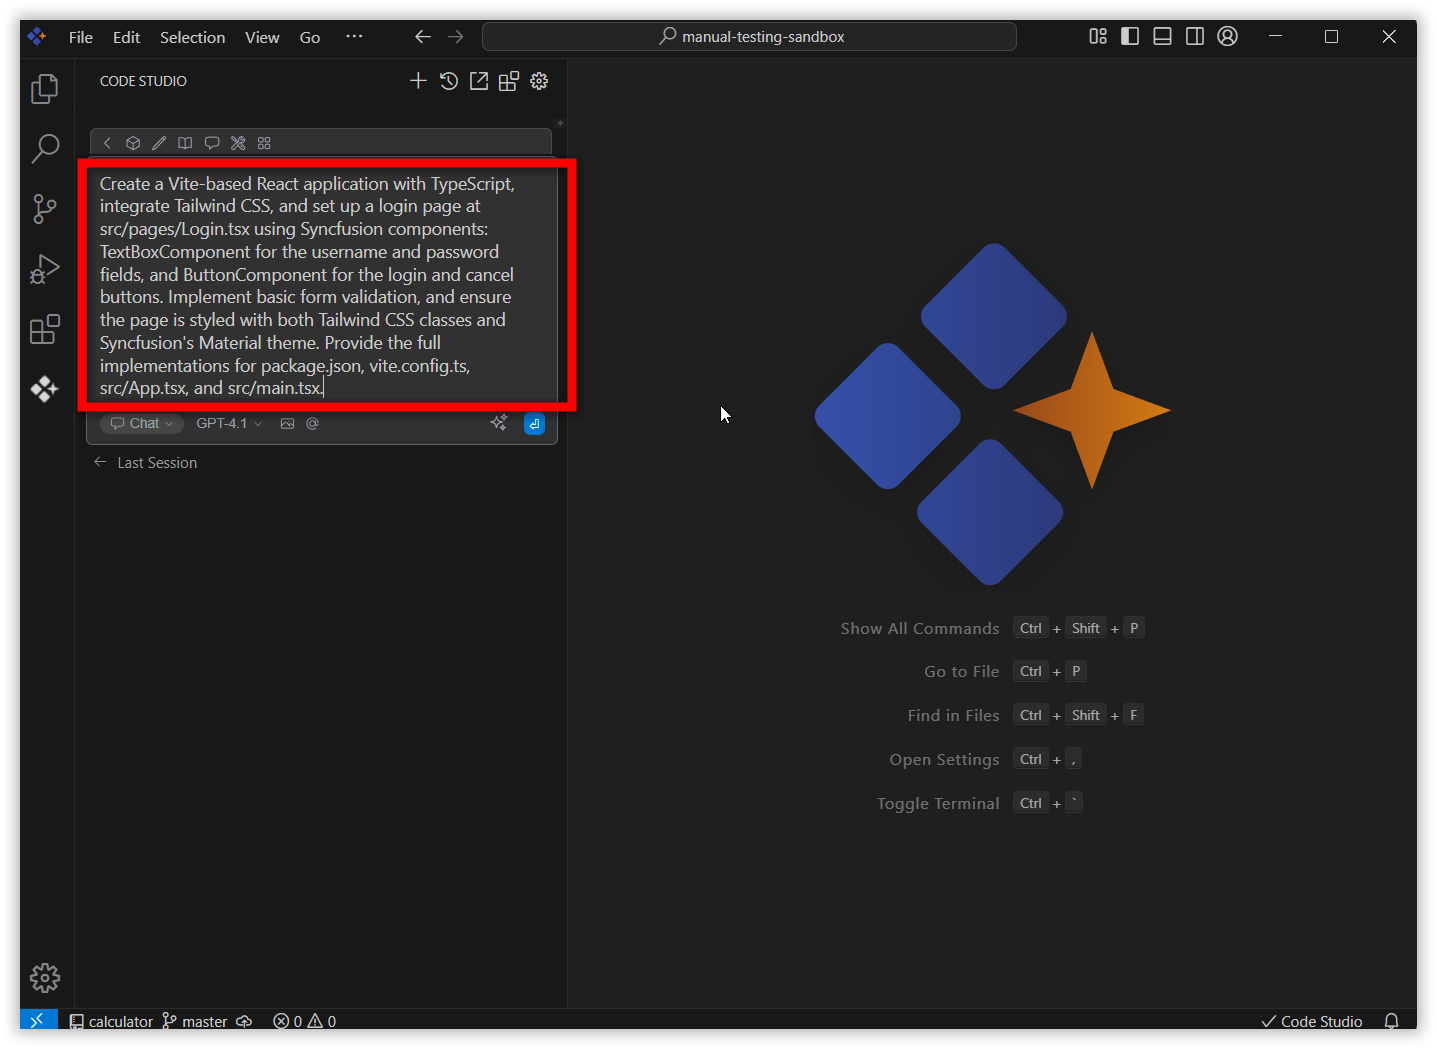Open the View menu
The width and height of the screenshot is (1437, 1049).
[x=262, y=37]
